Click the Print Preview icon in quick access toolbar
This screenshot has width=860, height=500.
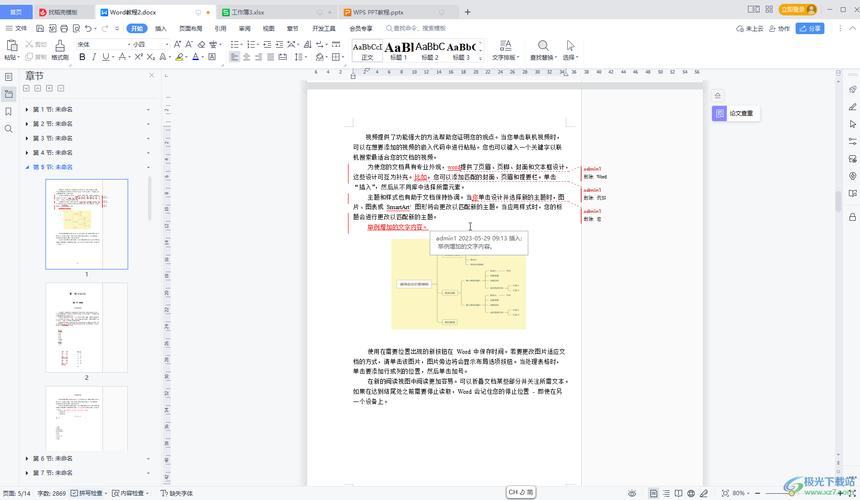(x=76, y=28)
